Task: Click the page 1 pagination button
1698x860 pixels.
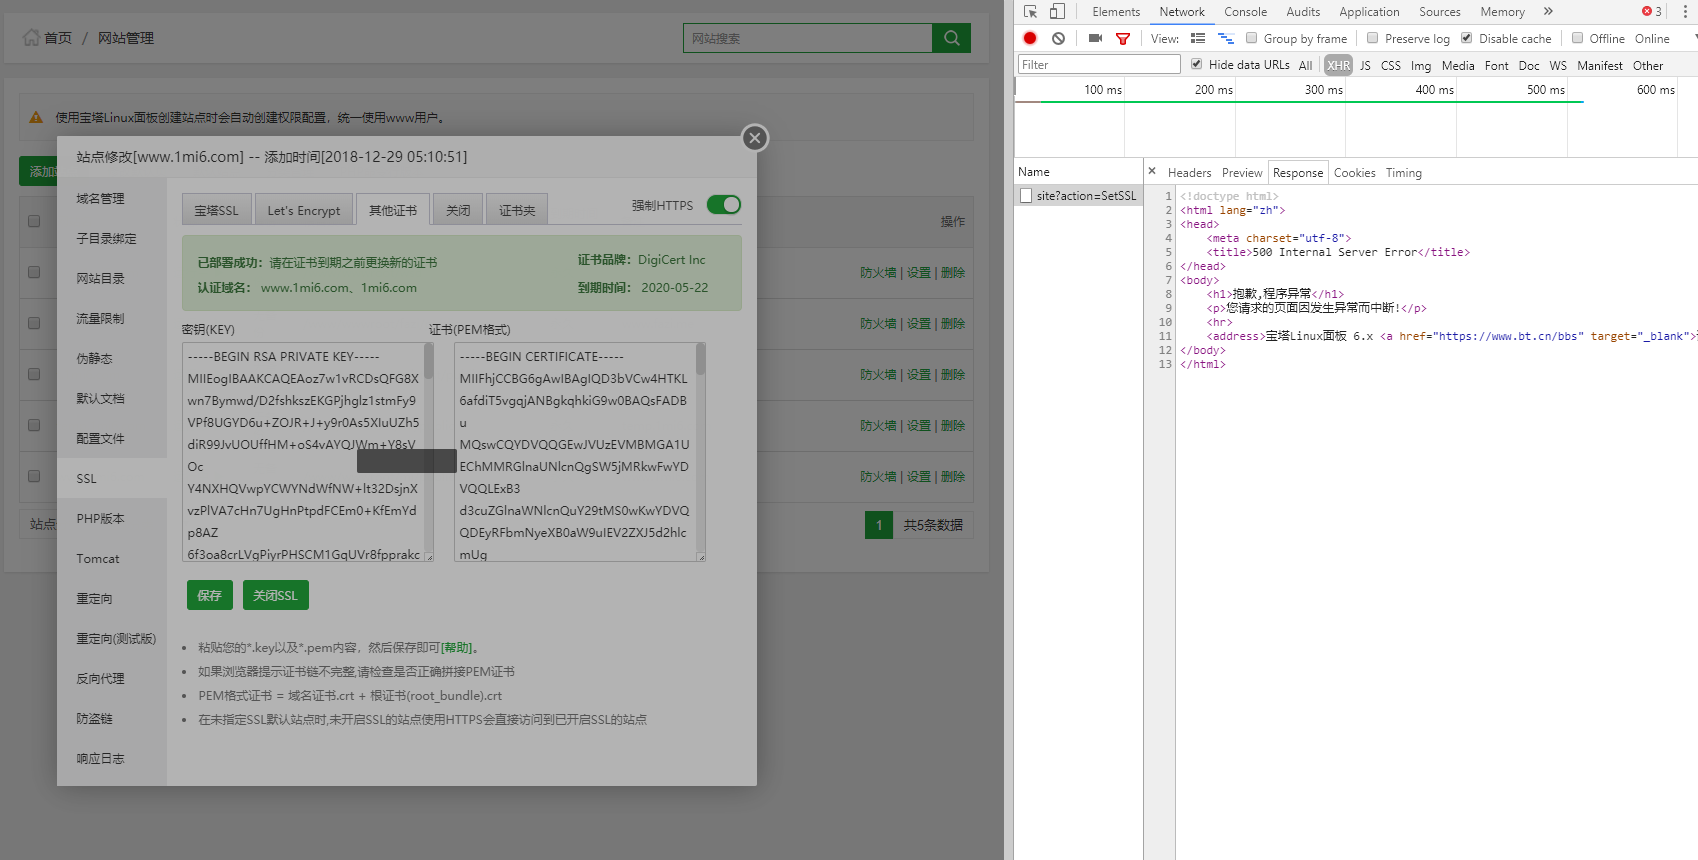Action: [x=879, y=524]
